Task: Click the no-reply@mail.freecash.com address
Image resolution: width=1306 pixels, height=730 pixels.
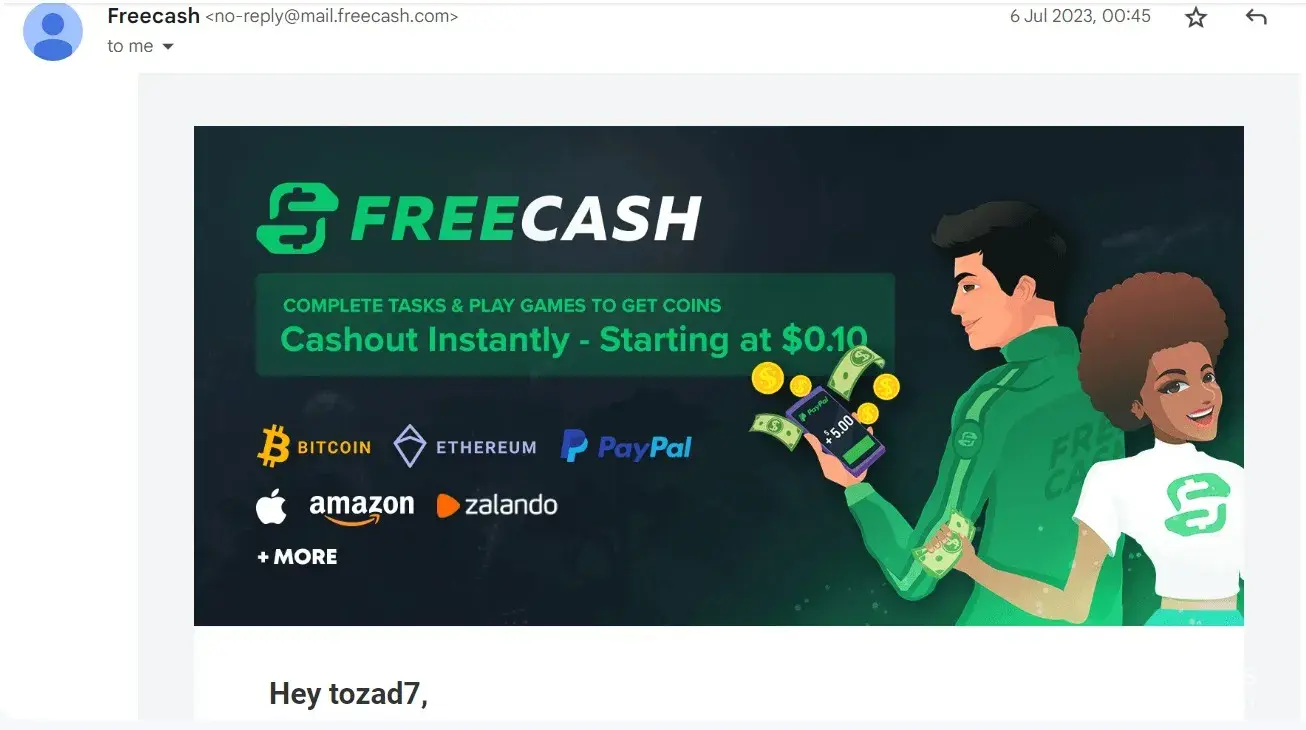Action: pyautogui.click(x=331, y=17)
